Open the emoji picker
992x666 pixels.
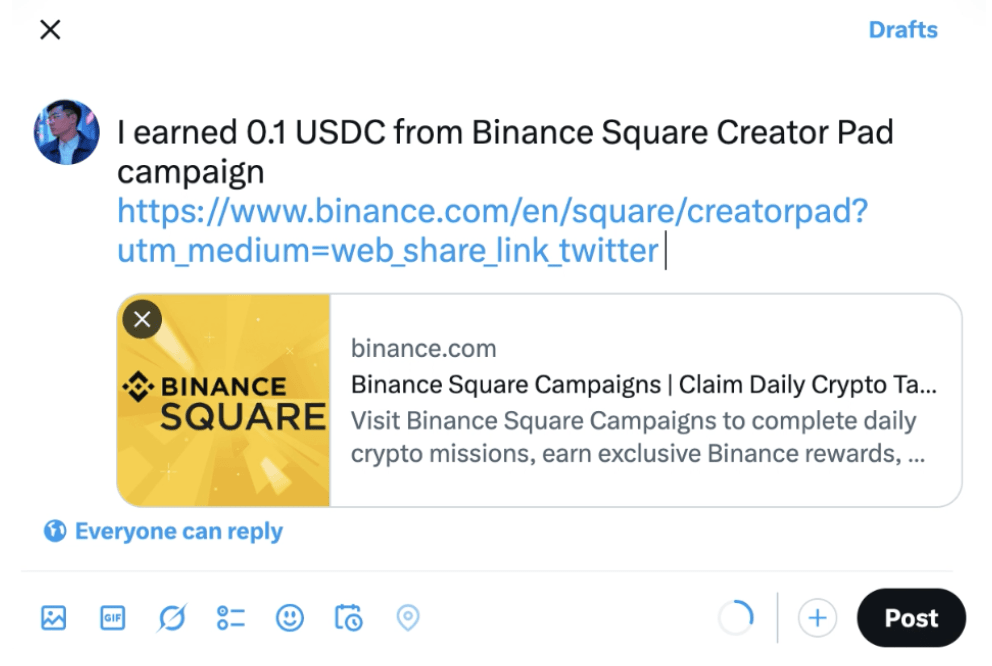pyautogui.click(x=290, y=618)
